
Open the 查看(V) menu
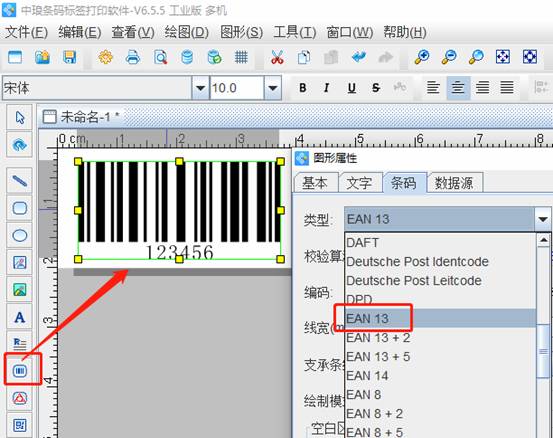pos(133,32)
